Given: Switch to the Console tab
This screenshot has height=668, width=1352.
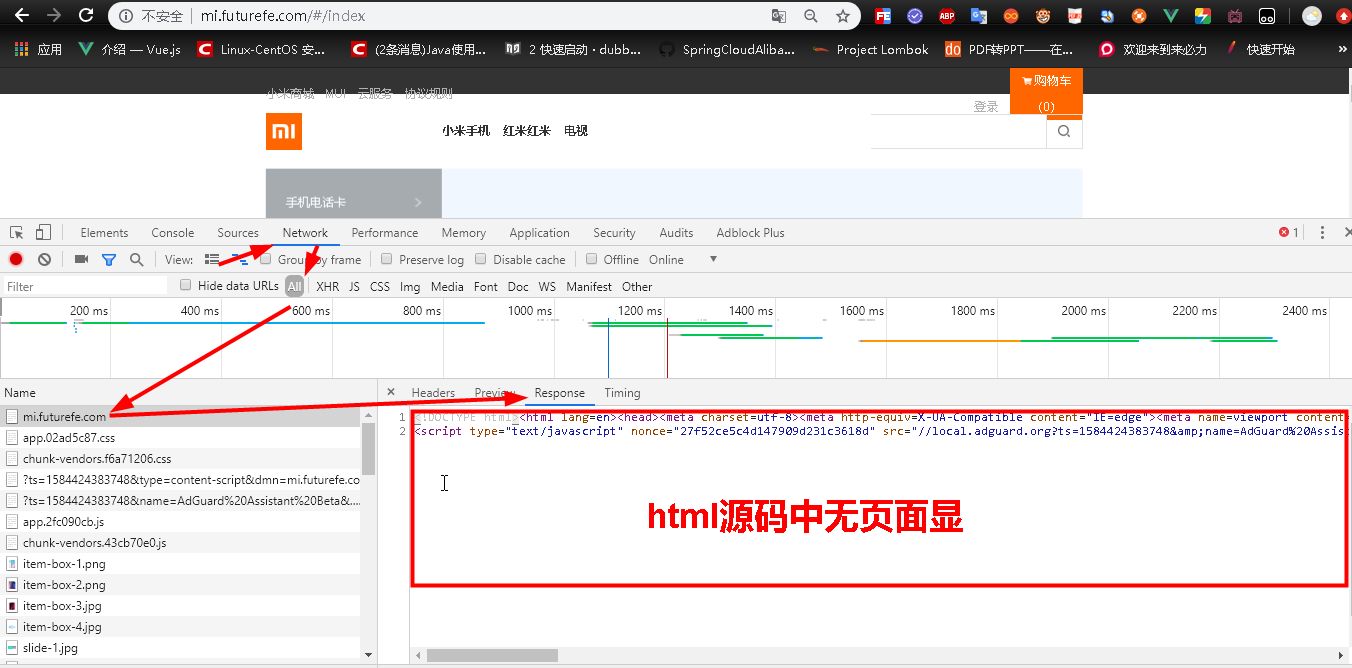Looking at the screenshot, I should tap(172, 232).
